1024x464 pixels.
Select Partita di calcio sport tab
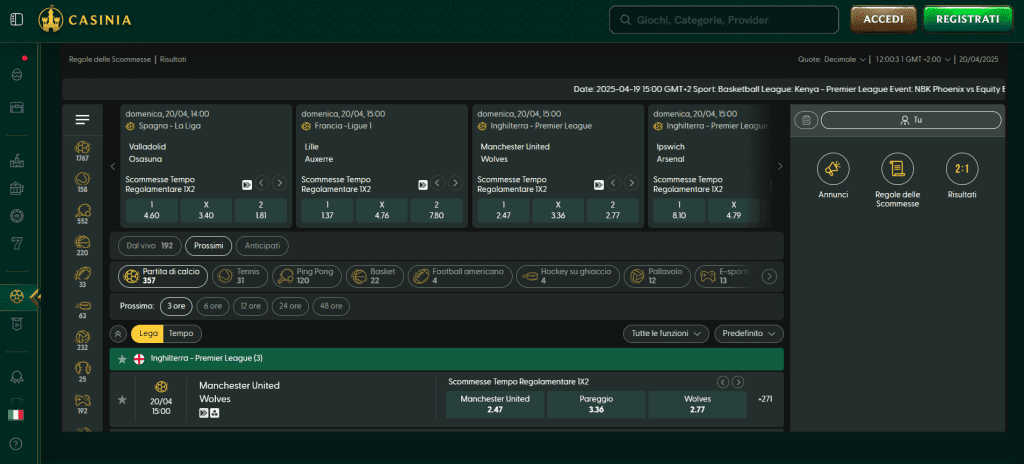click(x=163, y=276)
